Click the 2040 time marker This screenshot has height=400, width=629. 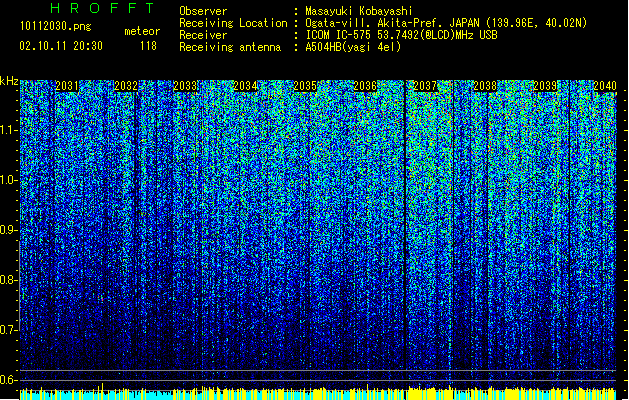tap(605, 86)
